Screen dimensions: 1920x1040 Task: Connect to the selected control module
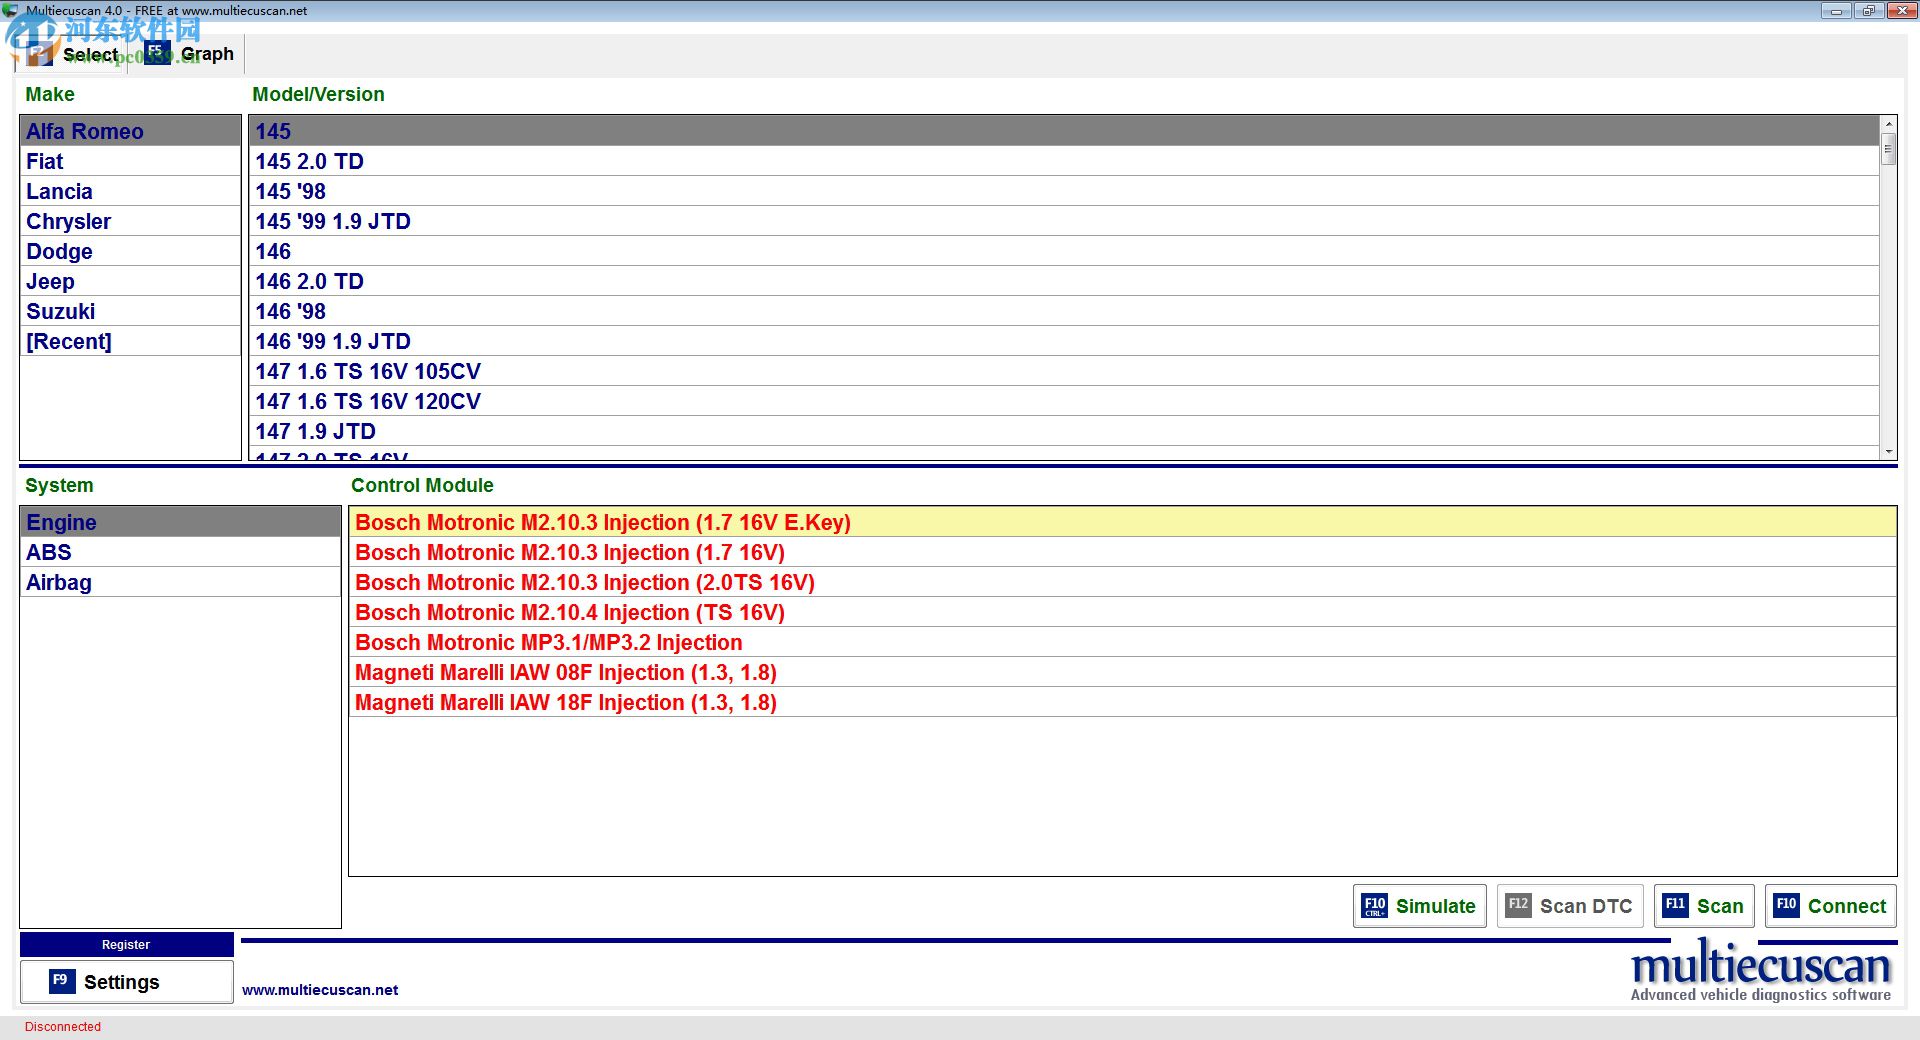tap(1830, 906)
